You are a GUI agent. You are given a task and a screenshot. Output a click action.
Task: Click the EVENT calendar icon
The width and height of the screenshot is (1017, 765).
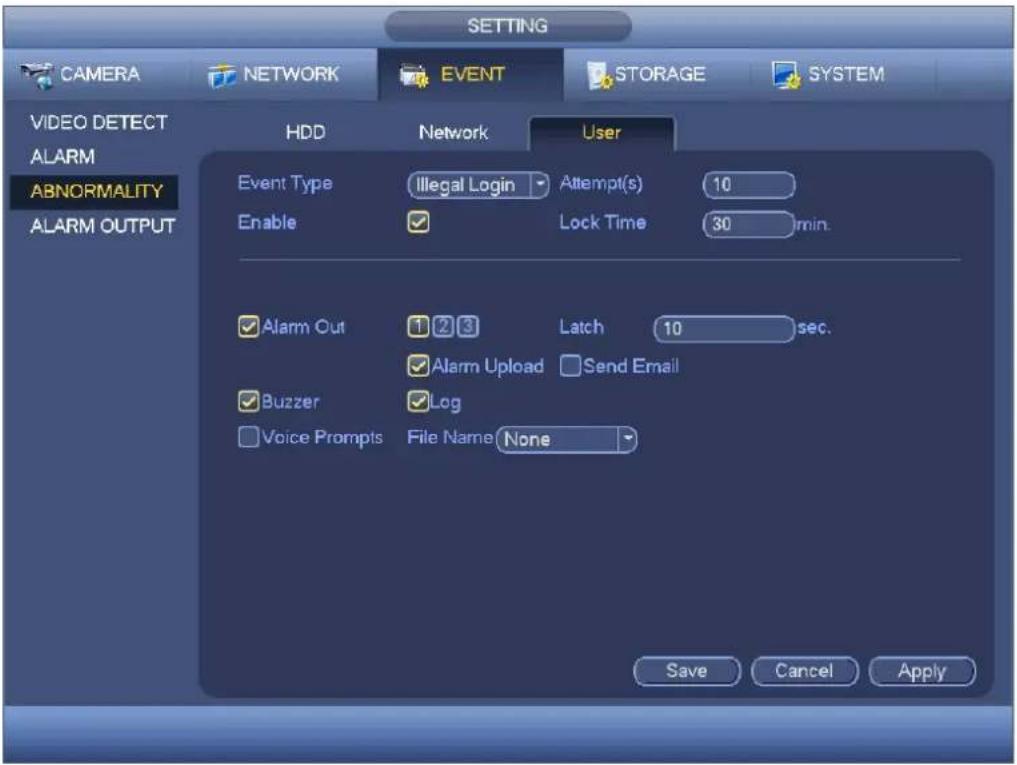[414, 76]
